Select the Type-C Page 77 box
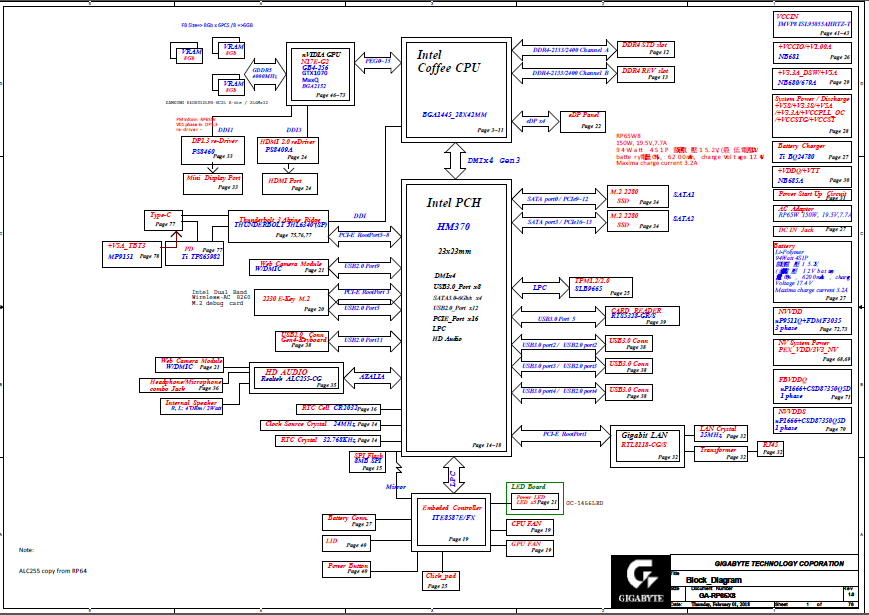The width and height of the screenshot is (869, 615). [162, 221]
